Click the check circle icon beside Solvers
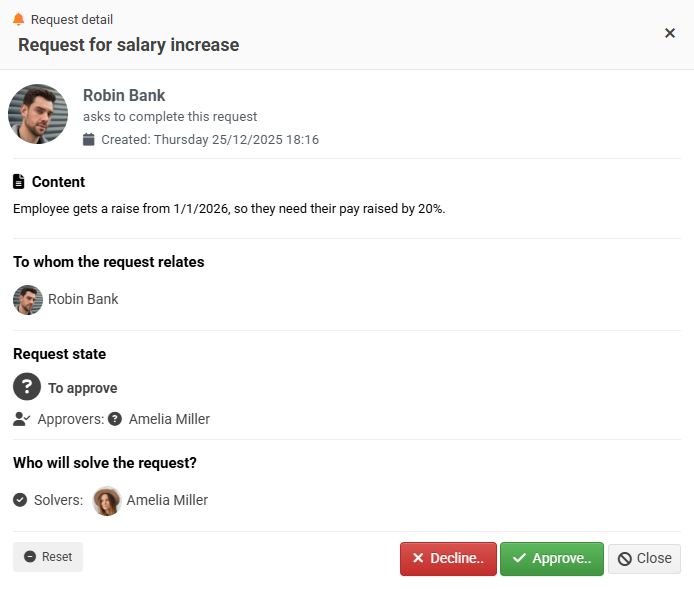The image size is (694, 589). (x=20, y=500)
